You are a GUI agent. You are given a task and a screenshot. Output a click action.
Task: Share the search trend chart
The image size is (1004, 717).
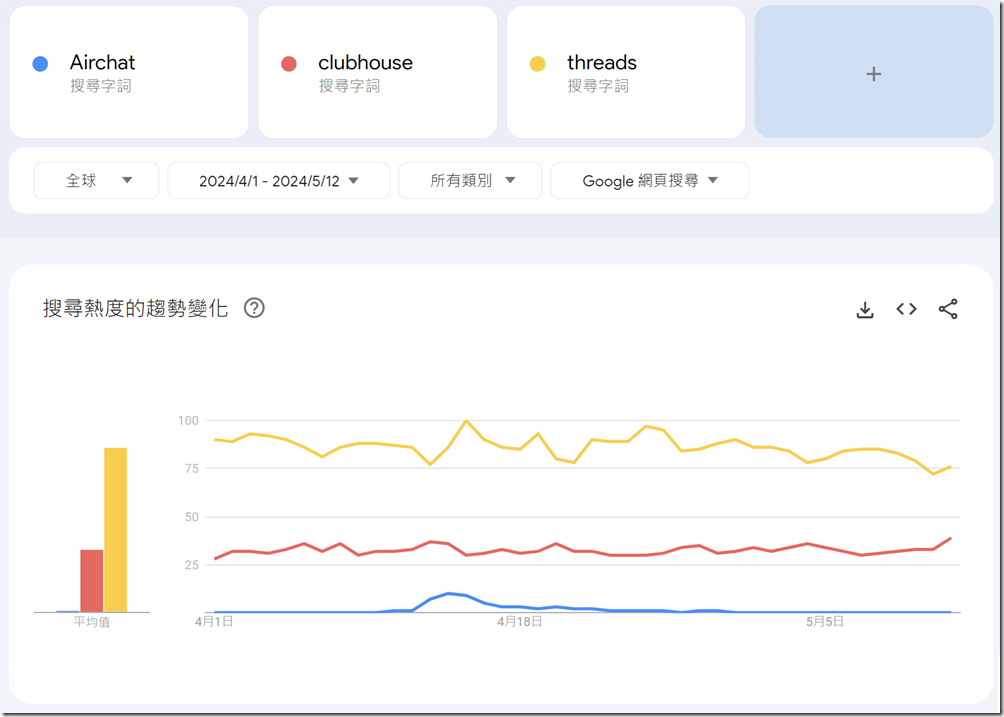pos(948,309)
